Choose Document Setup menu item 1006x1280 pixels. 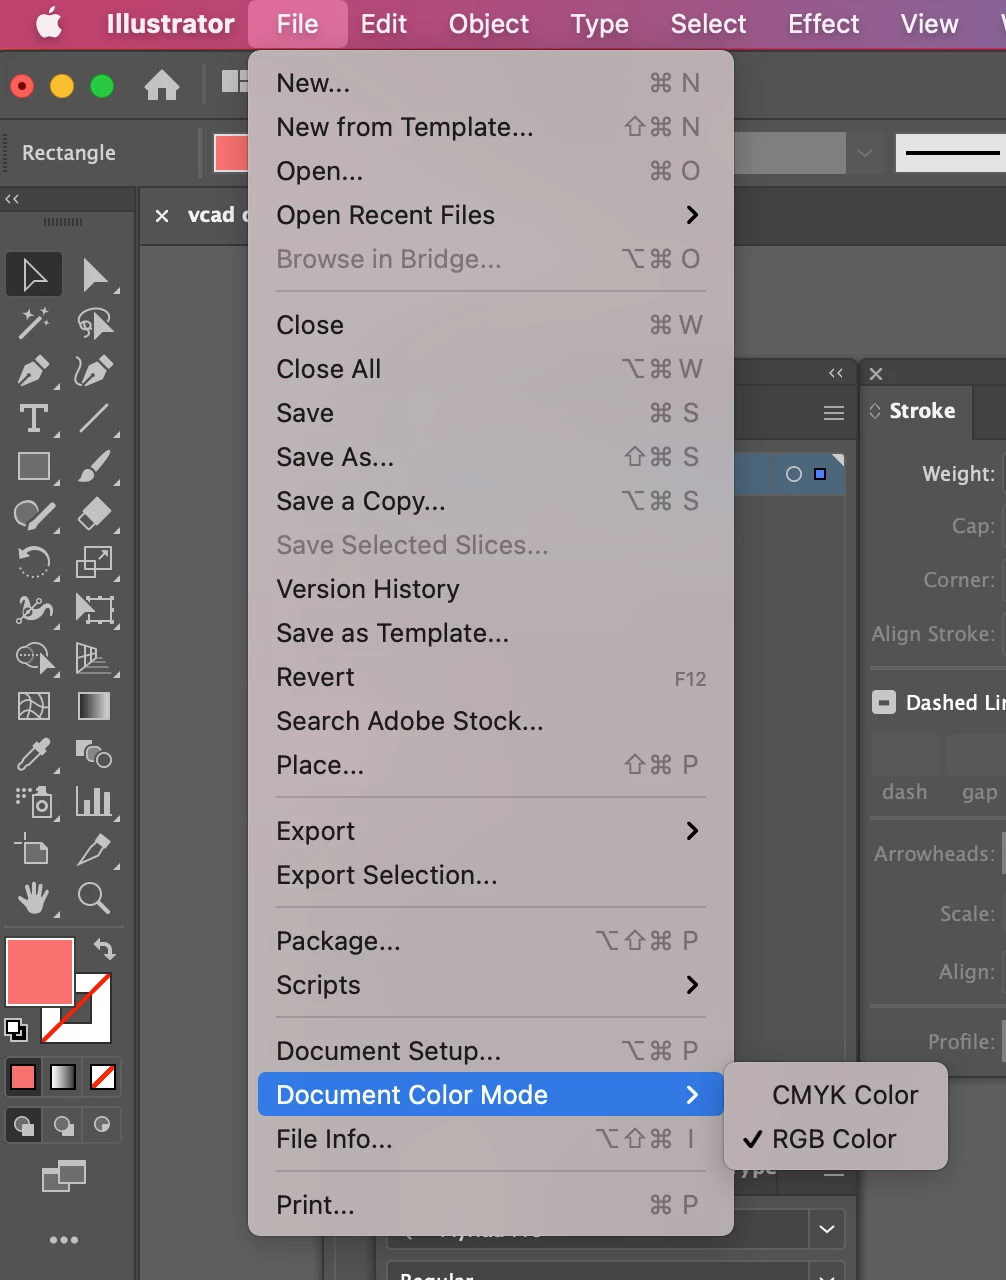click(x=491, y=1051)
